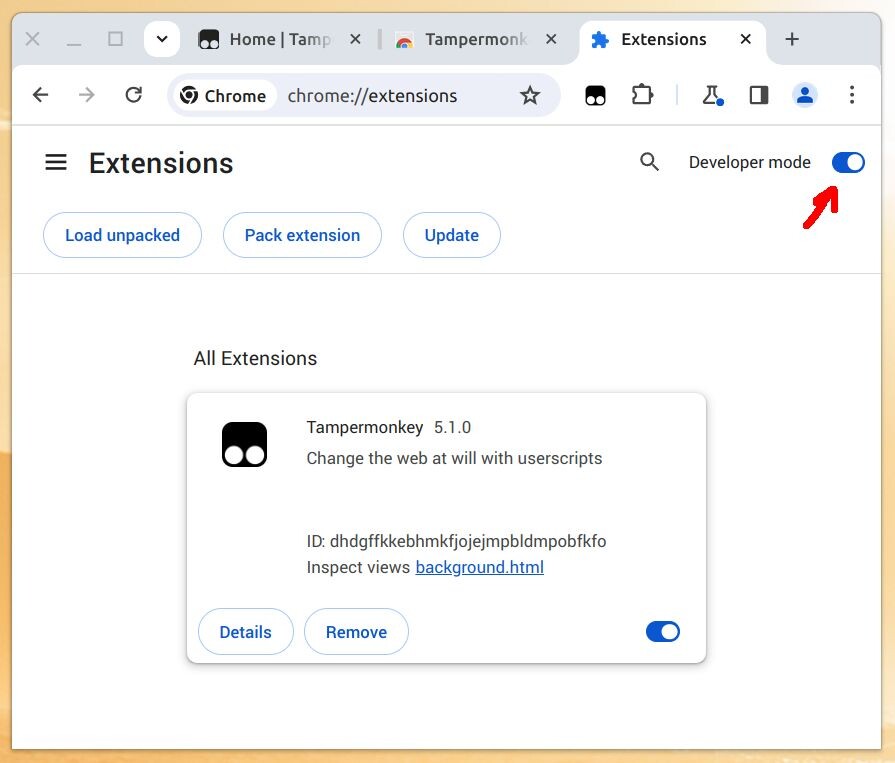Click the Update extensions button
895x763 pixels.
coord(451,235)
